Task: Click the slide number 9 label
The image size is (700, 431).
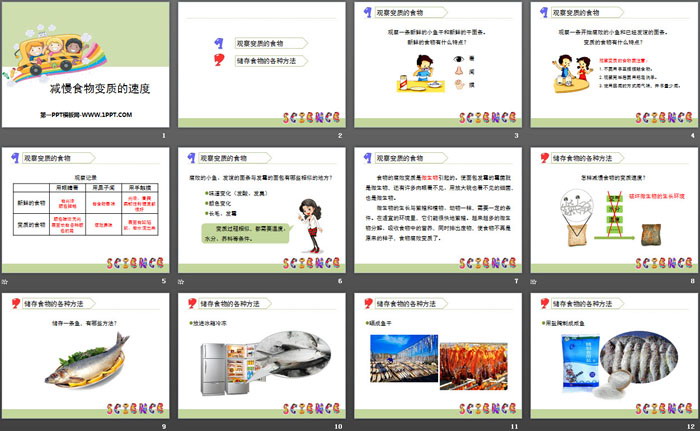Action: coord(164,427)
